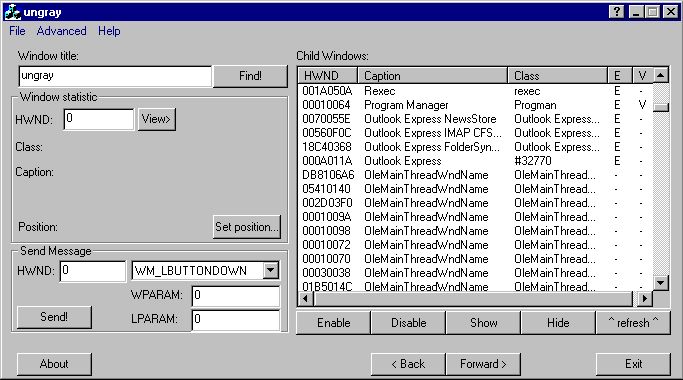Select the row with HWND 000A011A
The height and width of the screenshot is (380, 683).
point(476,161)
